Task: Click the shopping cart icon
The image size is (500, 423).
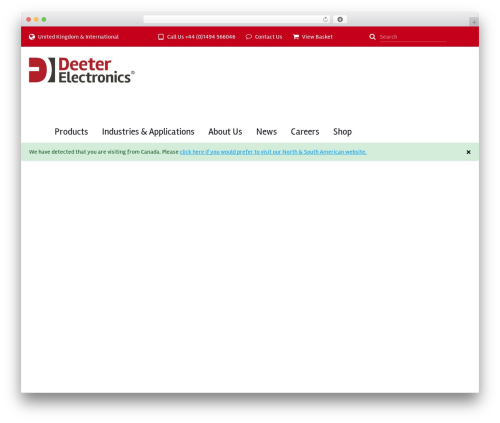Action: pyautogui.click(x=296, y=37)
